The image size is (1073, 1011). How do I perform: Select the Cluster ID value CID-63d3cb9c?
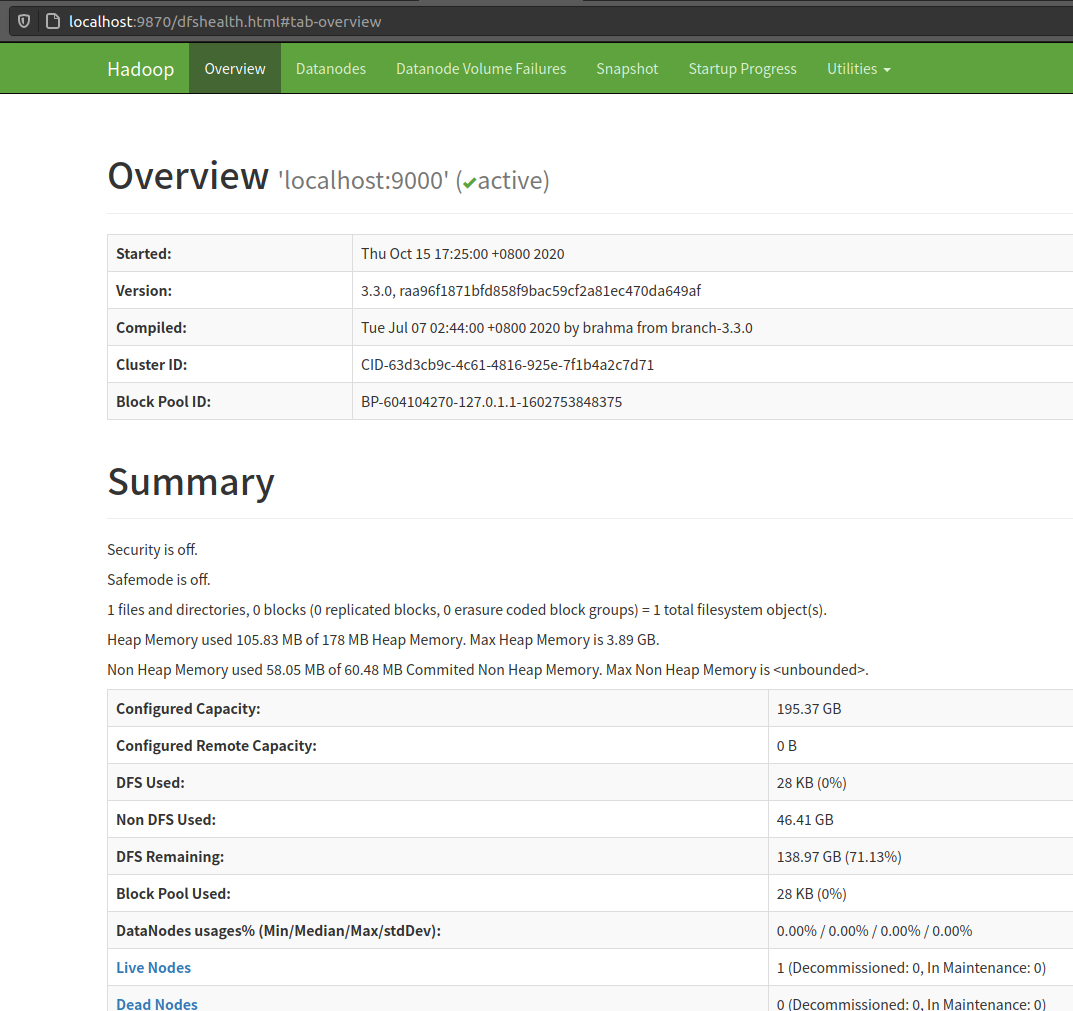click(x=507, y=365)
